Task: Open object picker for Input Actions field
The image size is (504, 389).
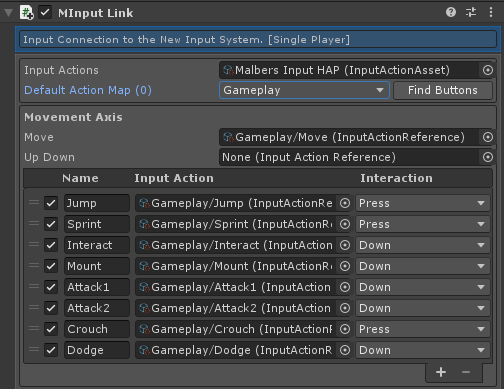Action: (488, 70)
